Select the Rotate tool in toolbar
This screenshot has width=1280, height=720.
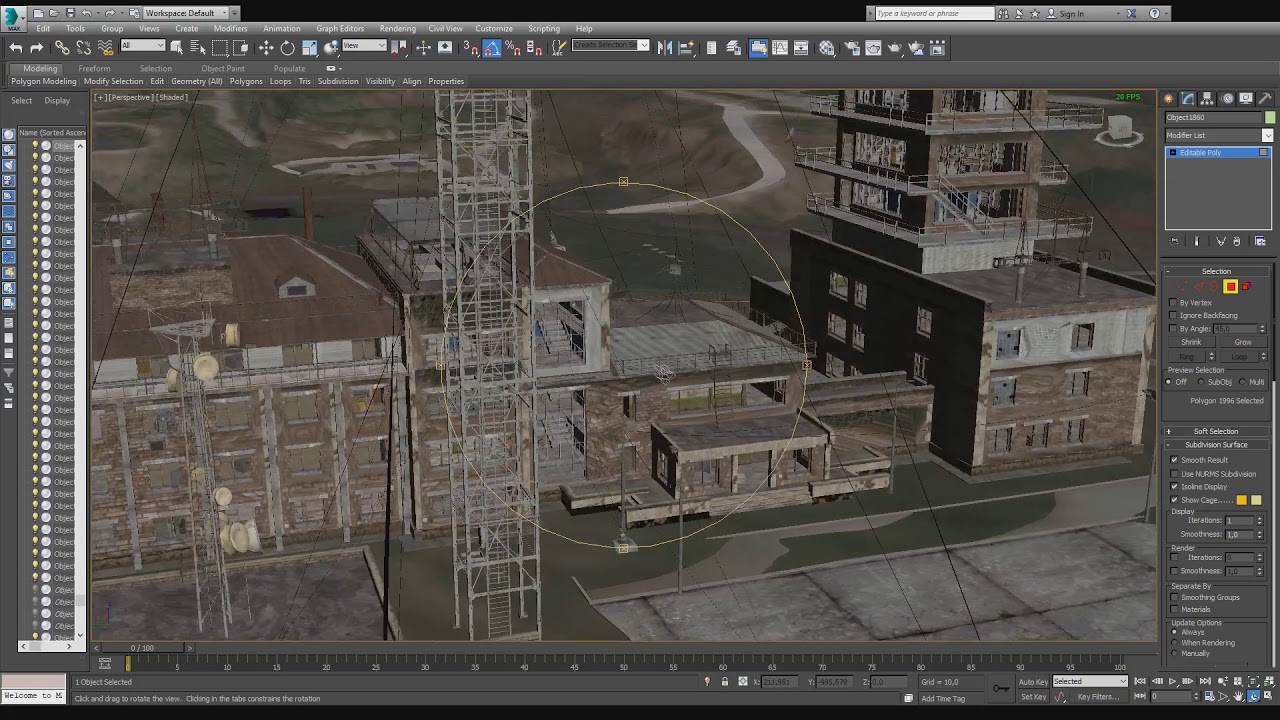pyautogui.click(x=288, y=48)
